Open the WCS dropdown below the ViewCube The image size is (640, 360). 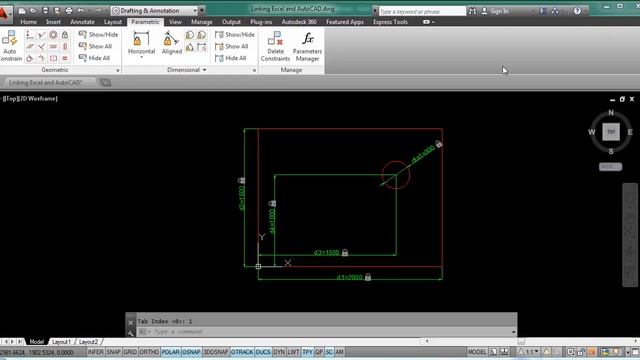(611, 167)
